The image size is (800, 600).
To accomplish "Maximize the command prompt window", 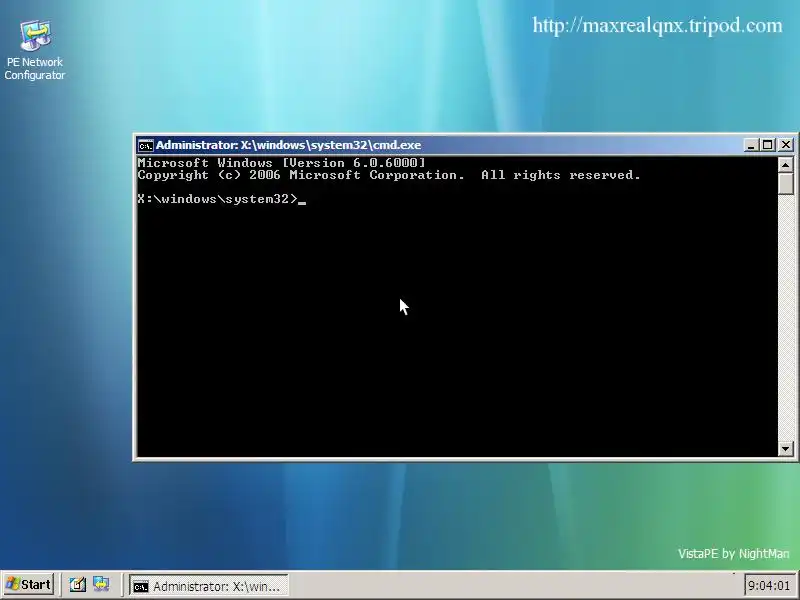I will tap(767, 145).
